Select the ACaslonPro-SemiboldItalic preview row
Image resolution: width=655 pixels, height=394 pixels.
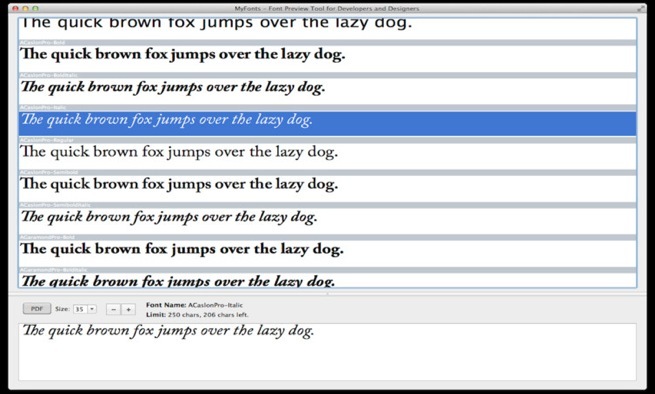click(328, 221)
